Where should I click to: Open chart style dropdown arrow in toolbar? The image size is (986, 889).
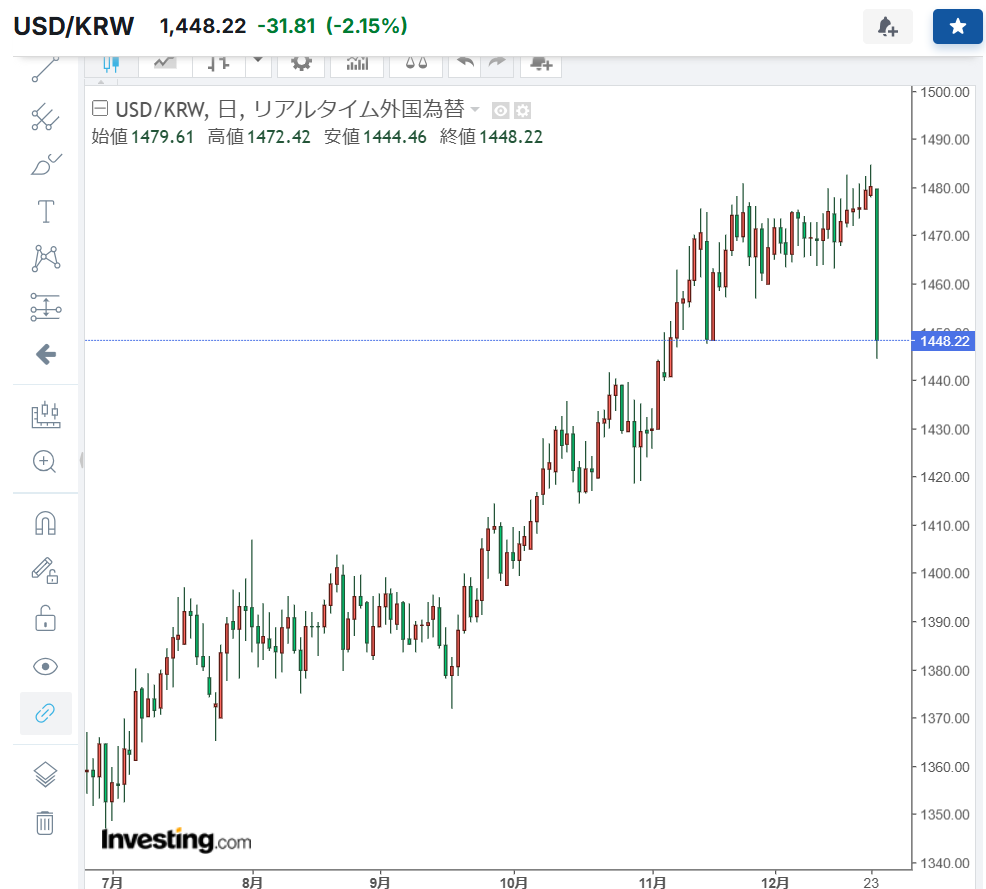click(x=259, y=62)
